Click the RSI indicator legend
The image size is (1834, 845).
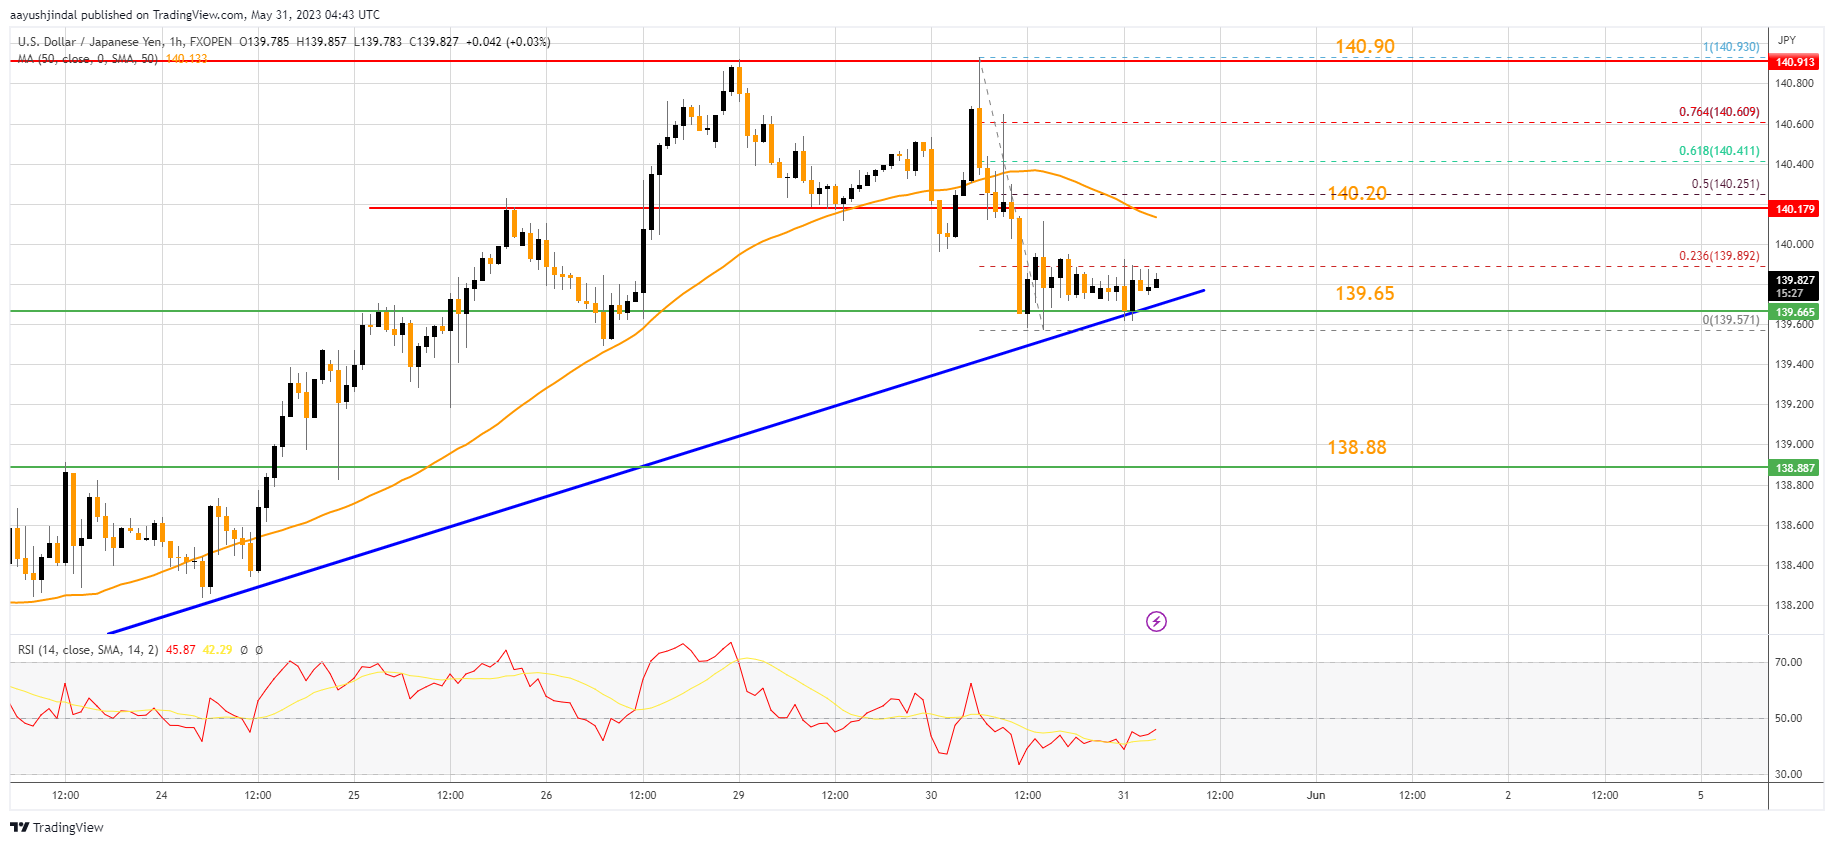pyautogui.click(x=88, y=650)
